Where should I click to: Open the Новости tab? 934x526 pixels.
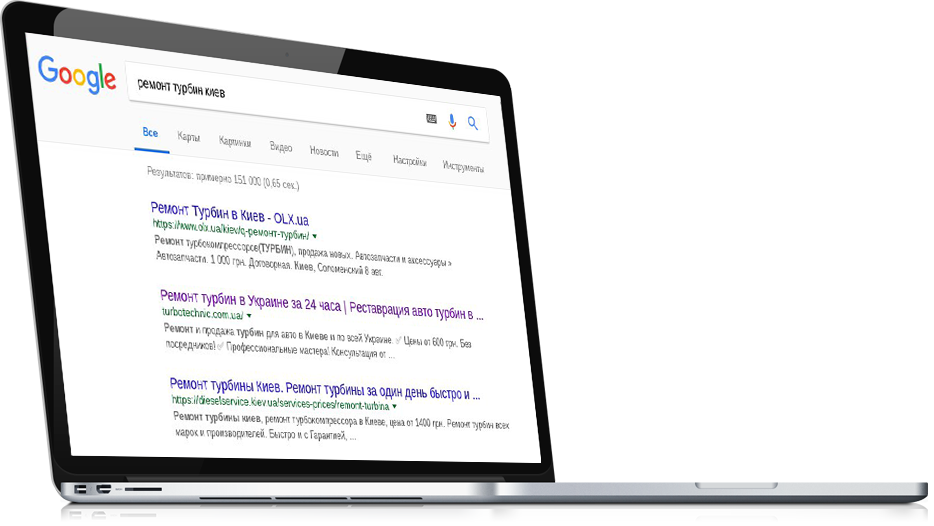pos(324,152)
